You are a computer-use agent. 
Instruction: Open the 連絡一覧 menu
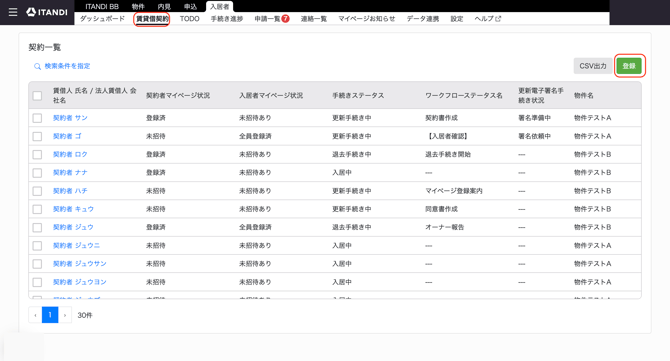[314, 19]
